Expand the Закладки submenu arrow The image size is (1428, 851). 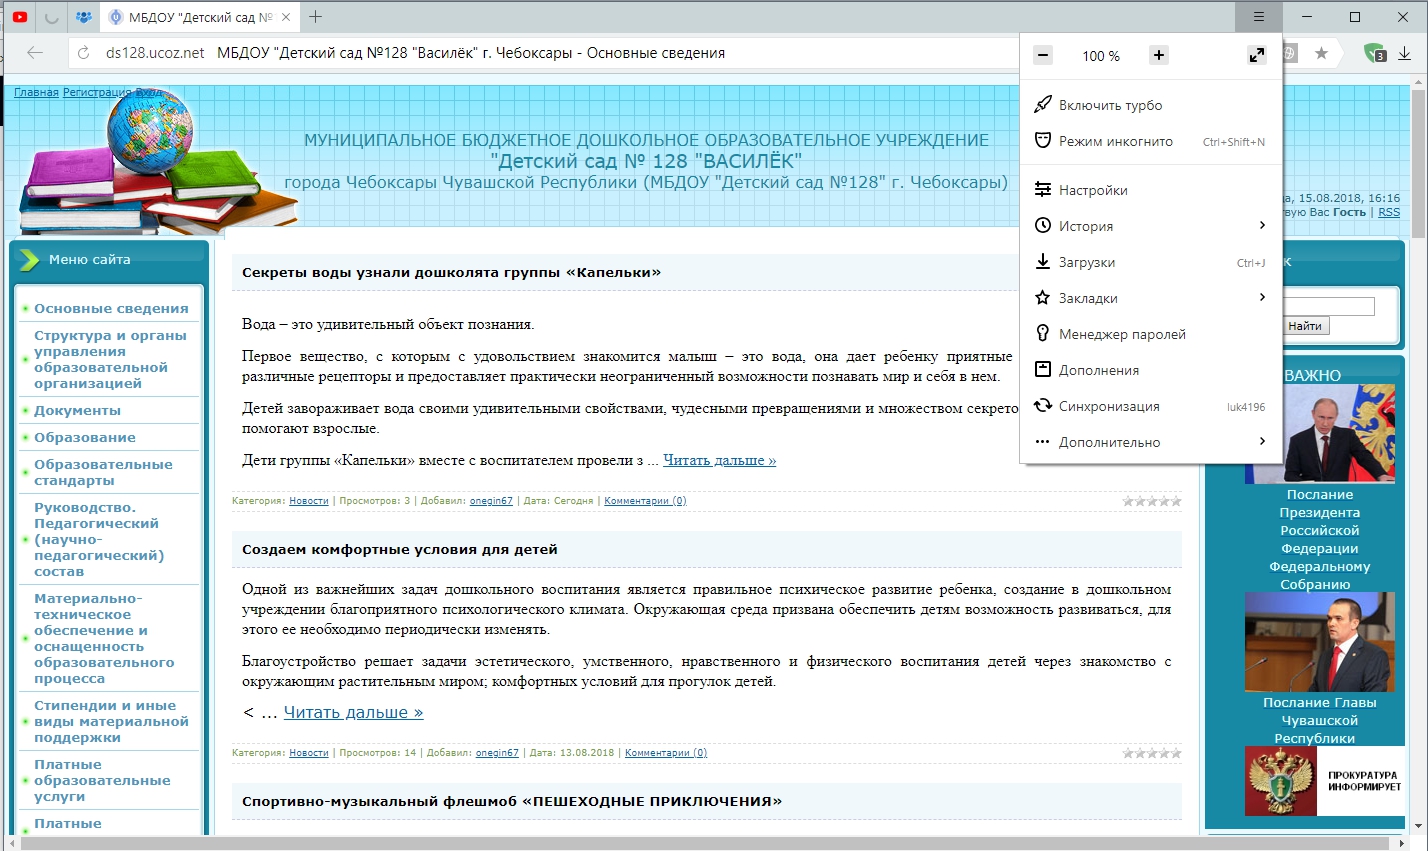(x=1262, y=298)
